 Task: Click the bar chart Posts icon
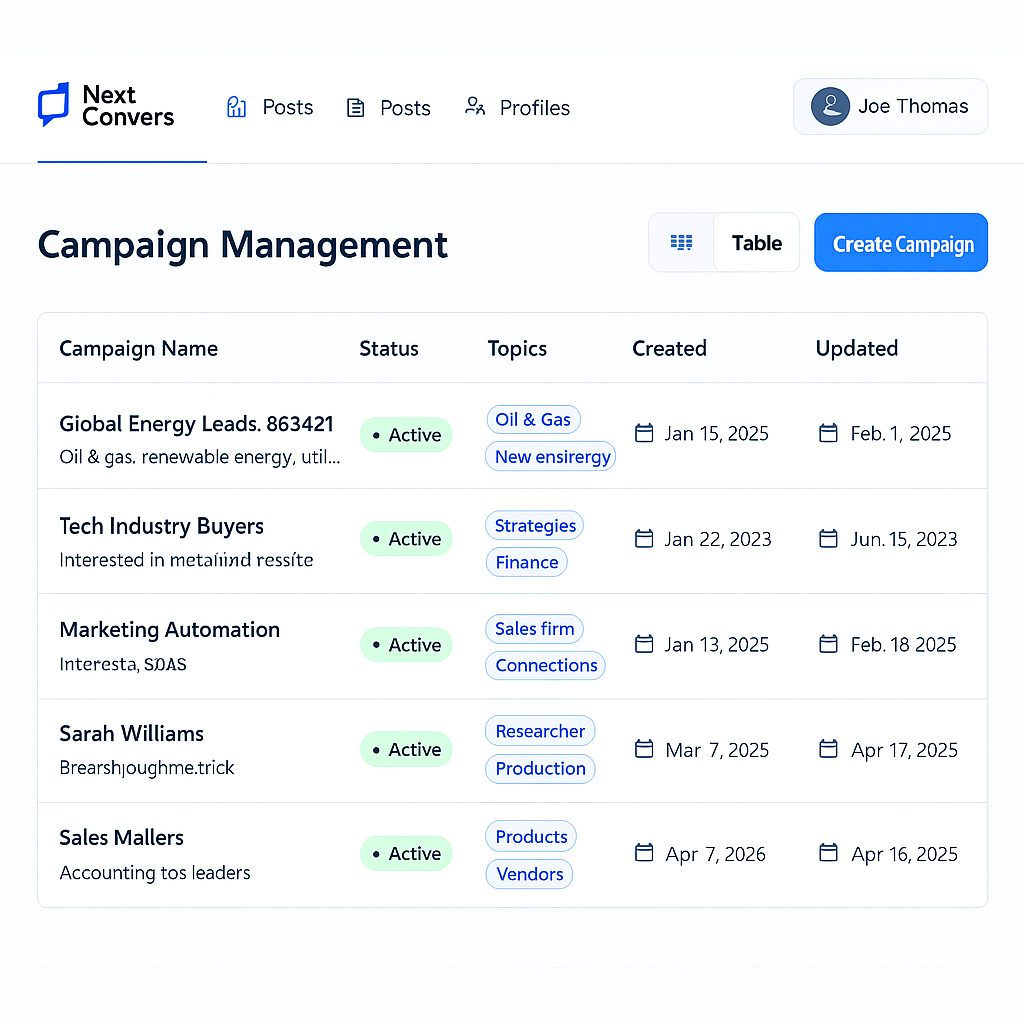coord(237,108)
